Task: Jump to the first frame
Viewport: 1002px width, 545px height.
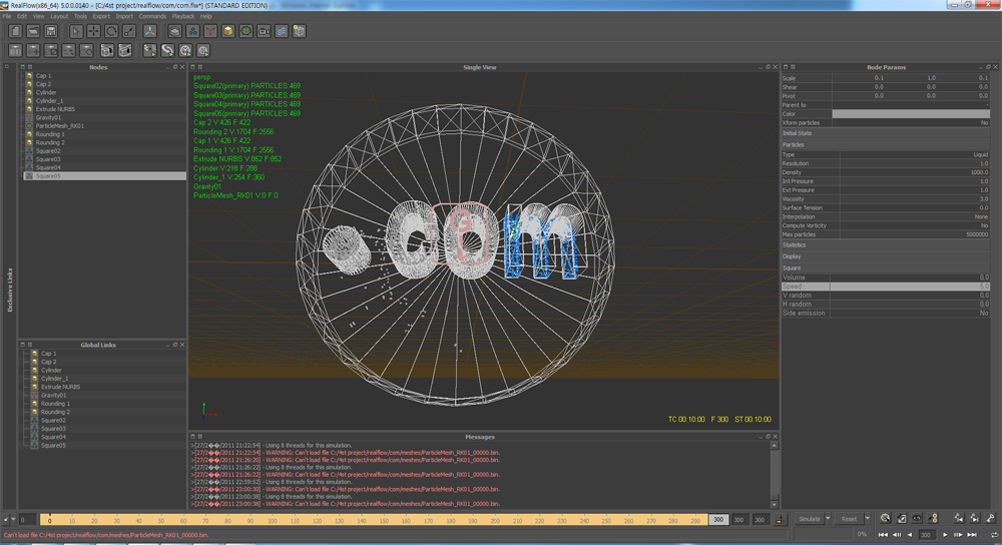Action: tap(883, 535)
